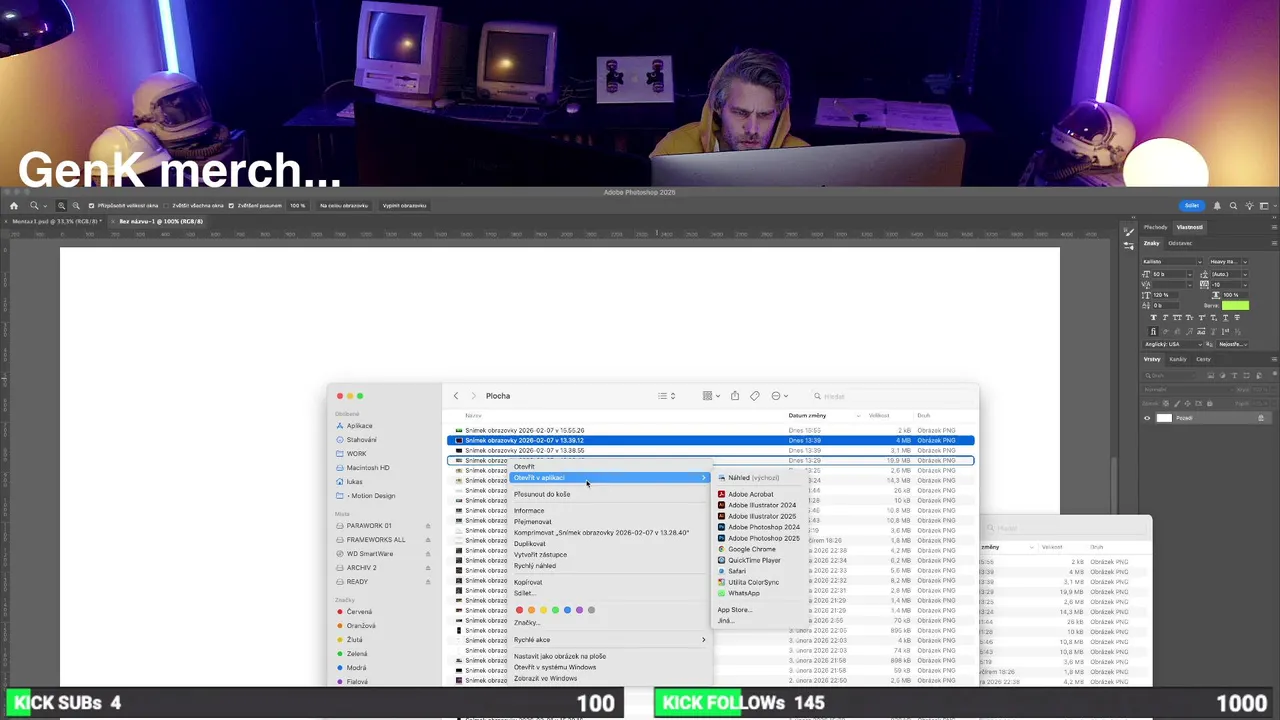Choose WhatsApp in submenu

[743, 593]
